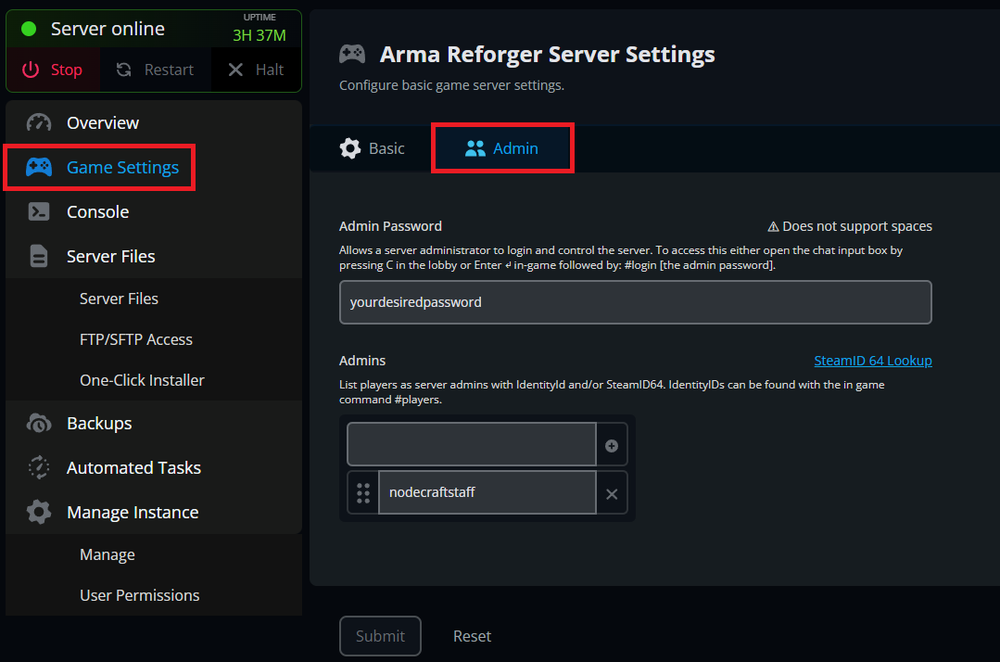Open Automated Tasks

154,468
